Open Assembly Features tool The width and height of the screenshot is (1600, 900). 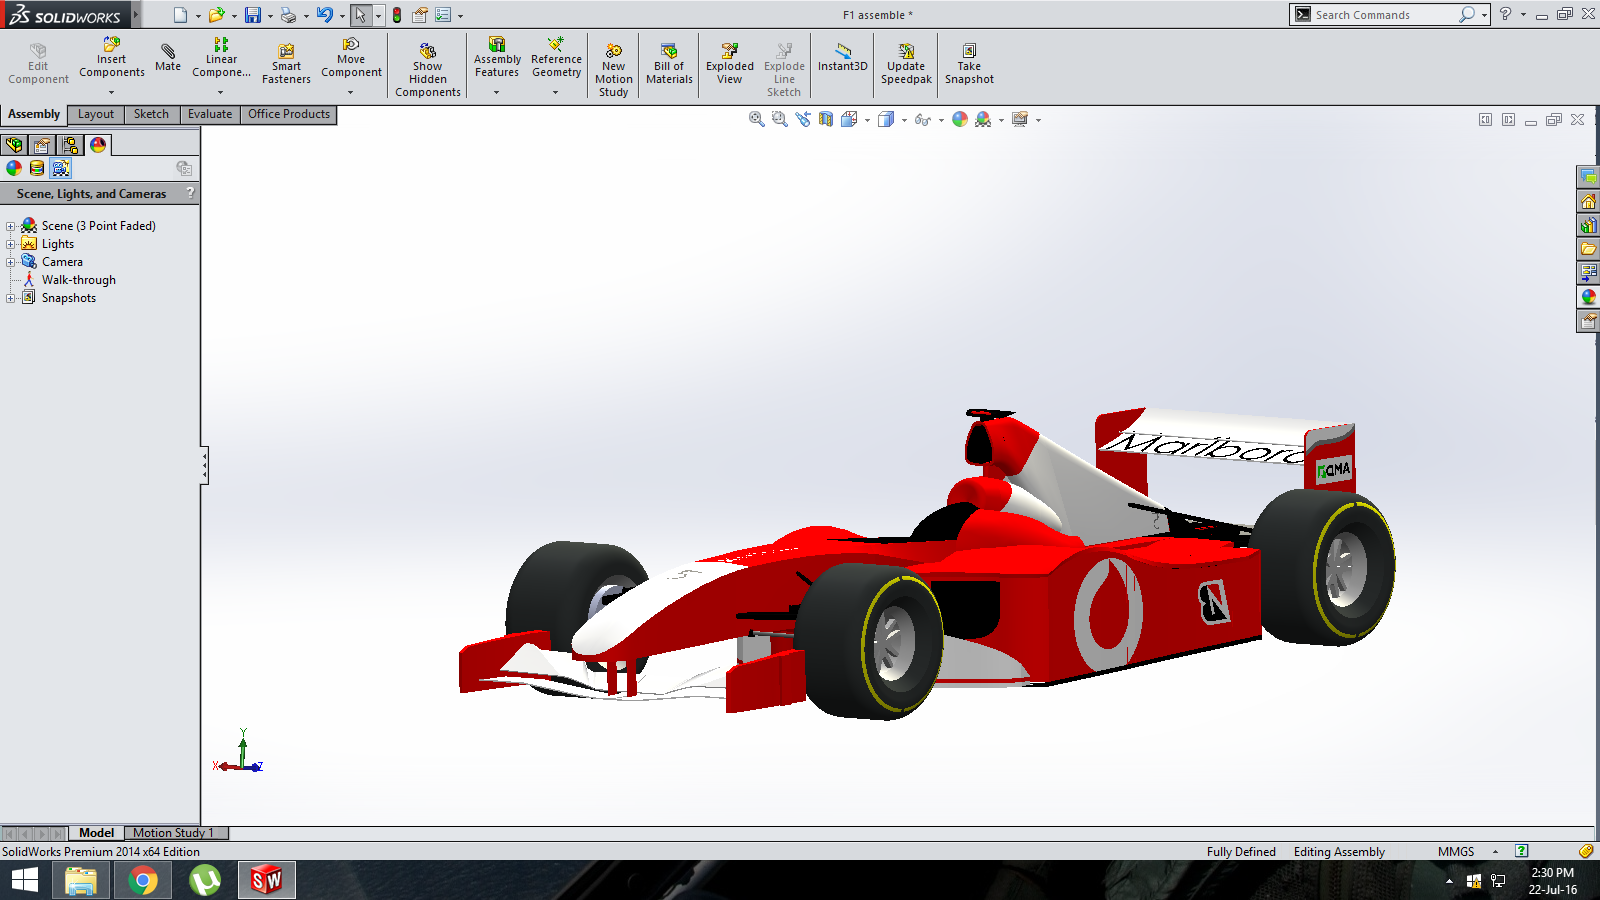point(497,58)
